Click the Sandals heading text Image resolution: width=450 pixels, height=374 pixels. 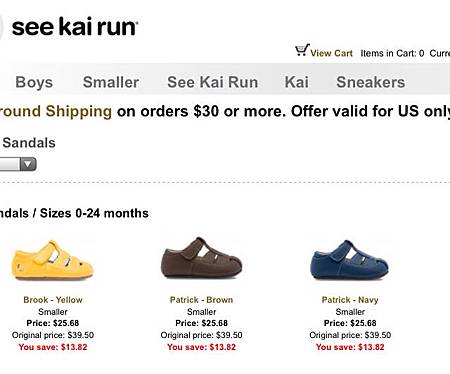point(29,143)
